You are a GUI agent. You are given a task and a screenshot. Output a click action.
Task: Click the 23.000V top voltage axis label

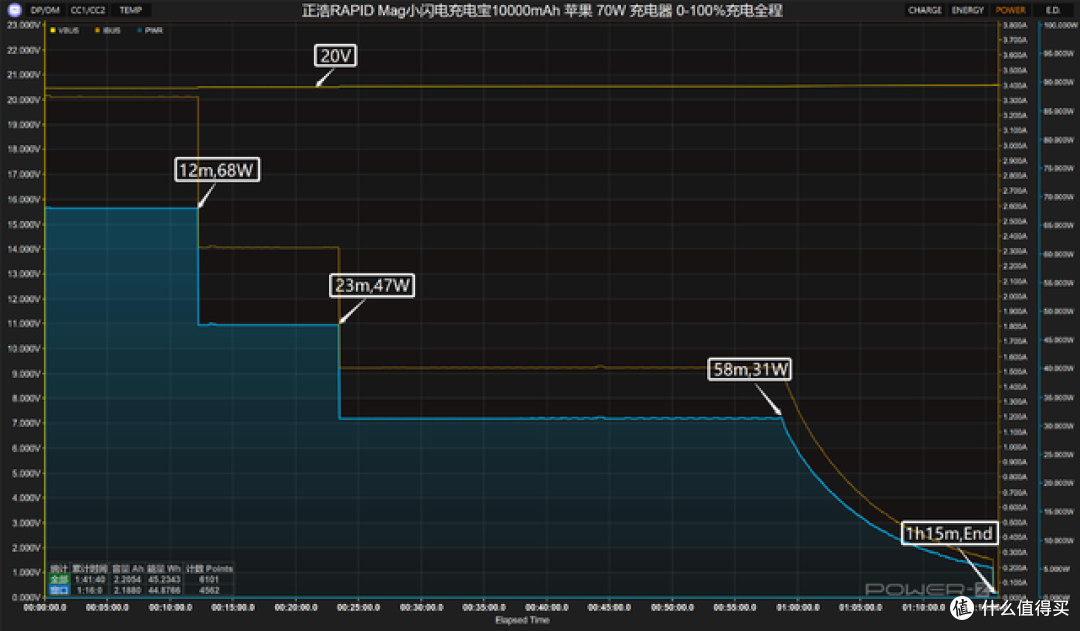point(24,25)
